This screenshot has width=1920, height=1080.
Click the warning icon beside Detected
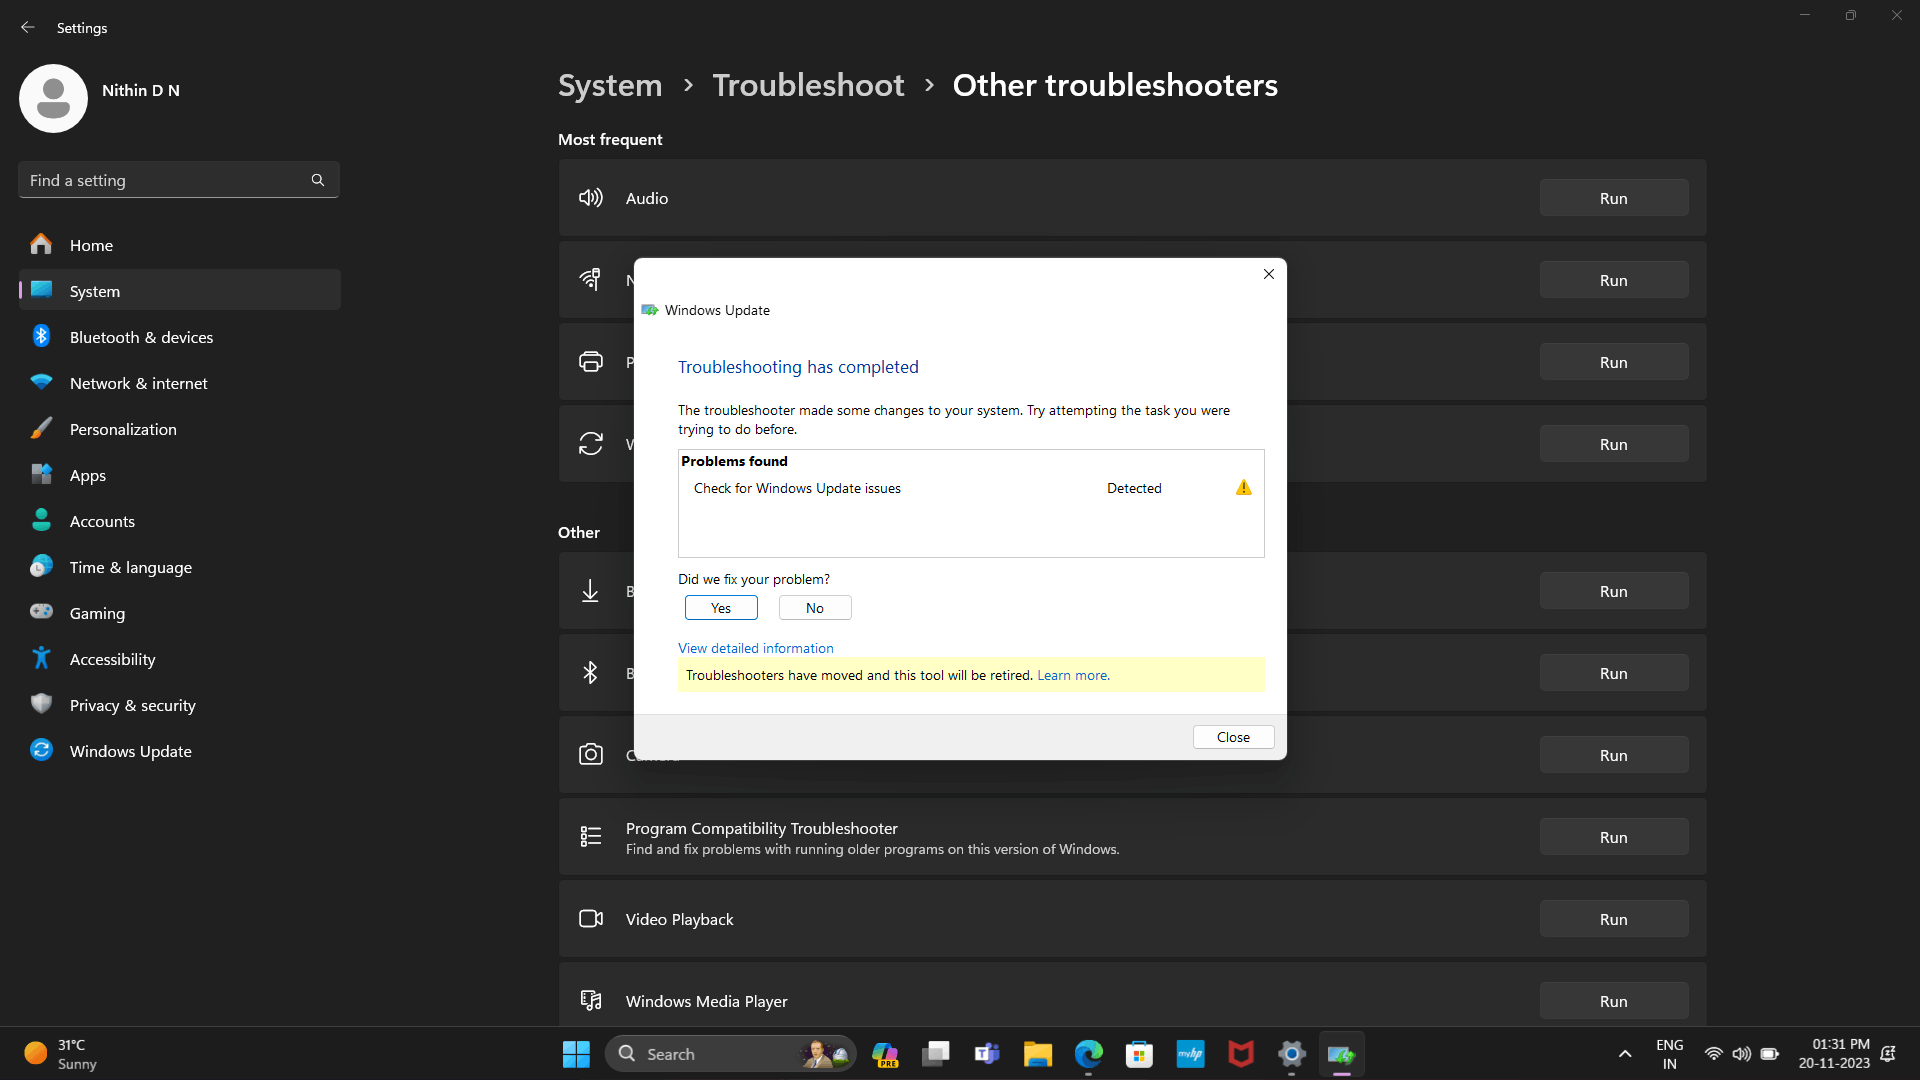point(1243,488)
